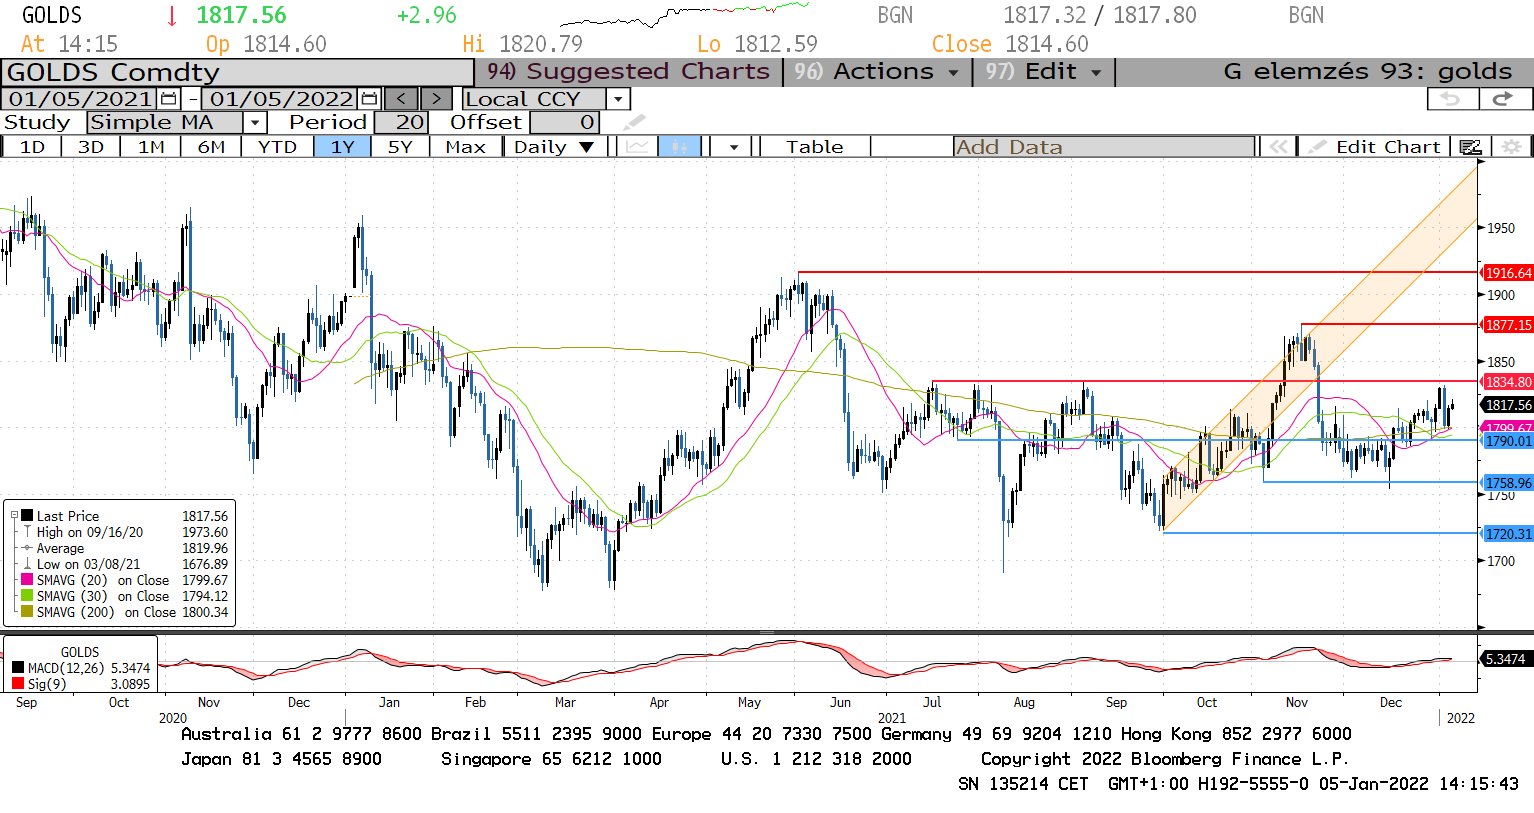1534x813 pixels.
Task: Click the black Last Price color swatch
Action: tap(28, 517)
